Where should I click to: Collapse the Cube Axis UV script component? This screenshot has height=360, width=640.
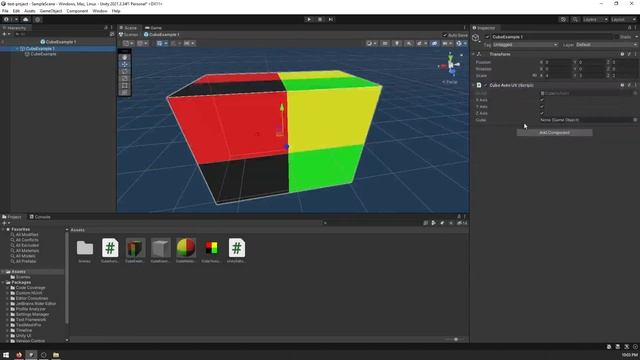point(473,85)
